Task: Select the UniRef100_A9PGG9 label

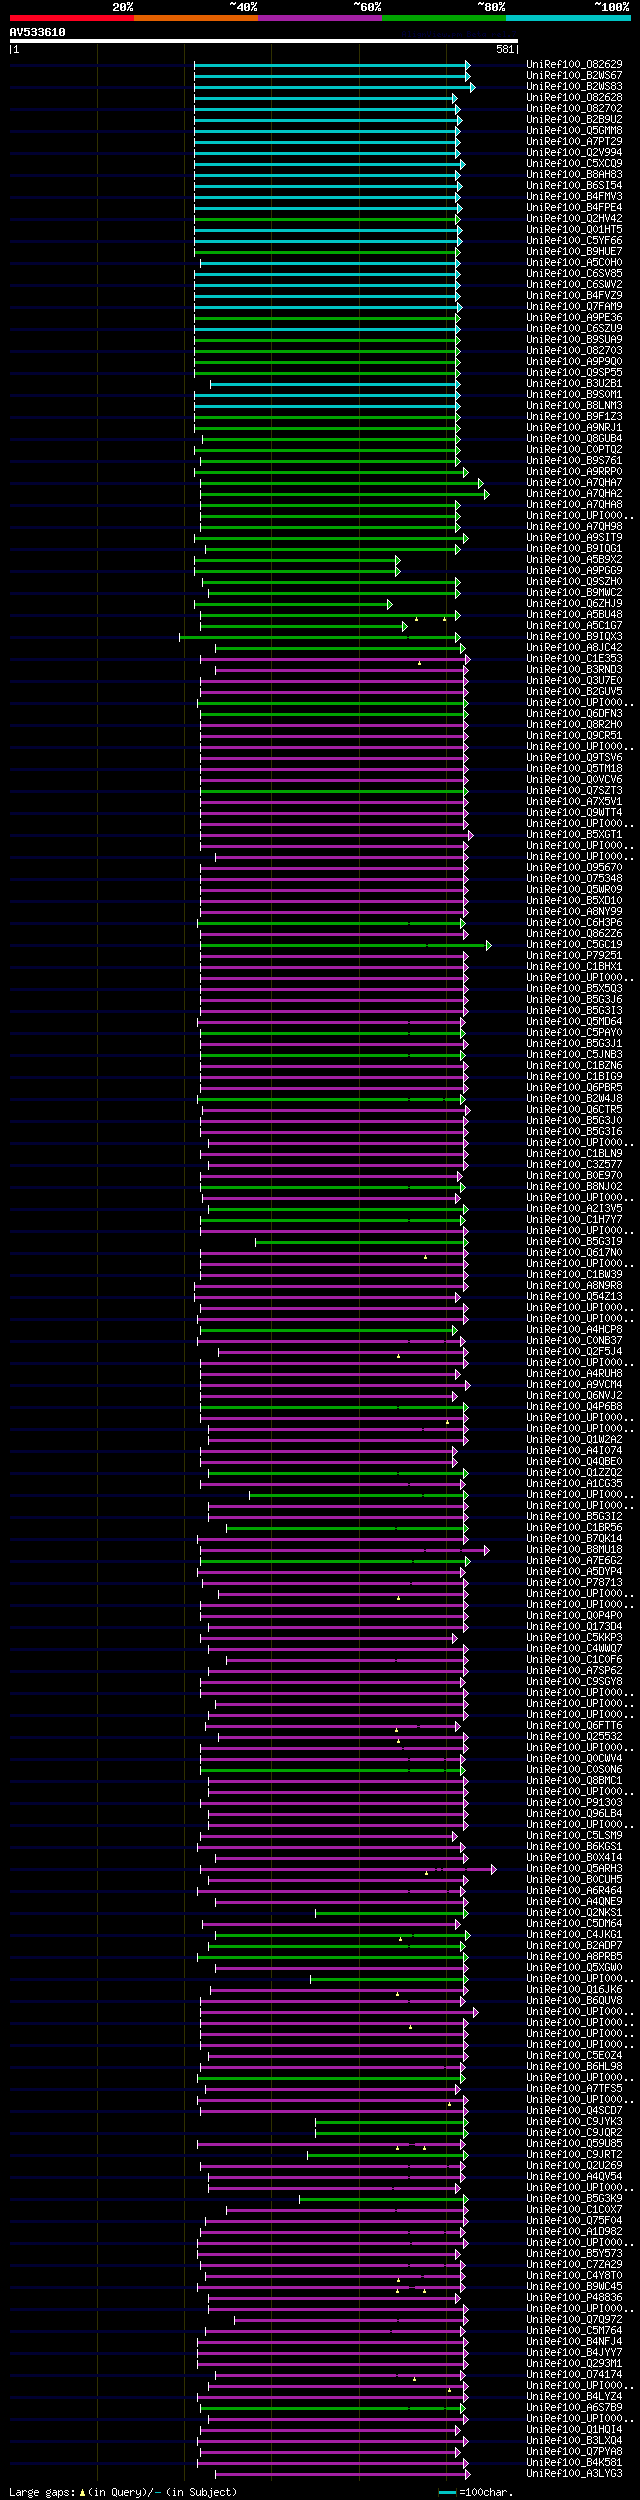Action: coord(574,571)
